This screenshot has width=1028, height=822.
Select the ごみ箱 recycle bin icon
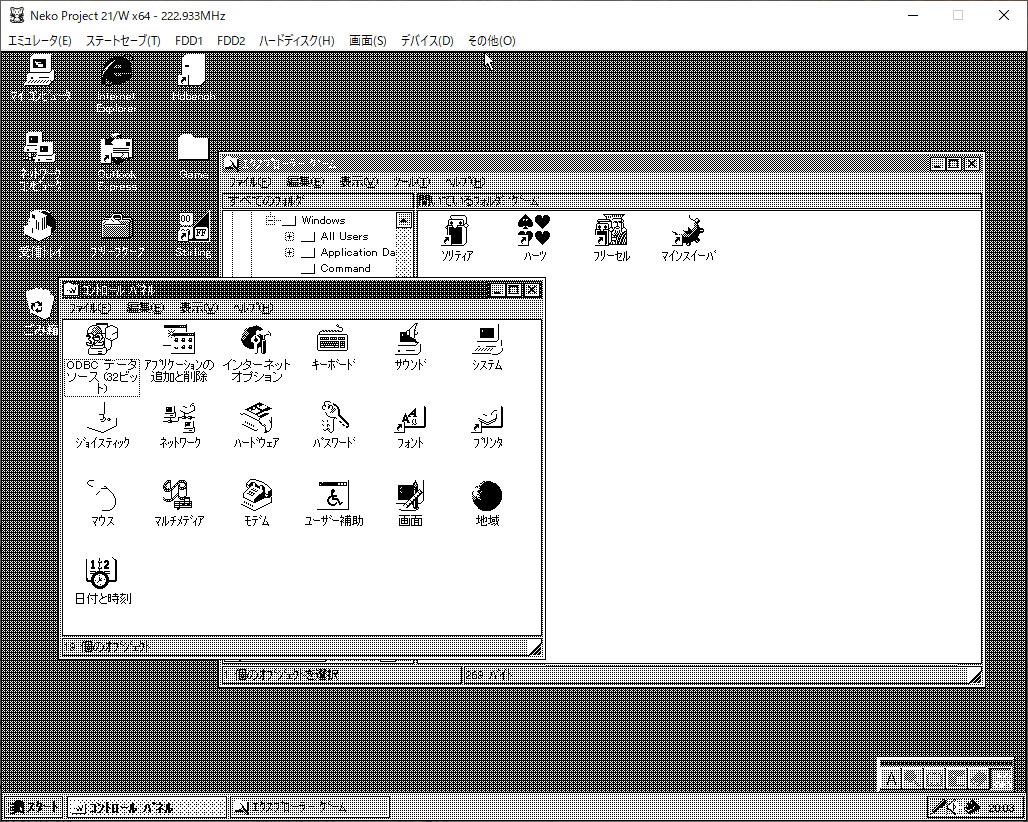tap(41, 313)
